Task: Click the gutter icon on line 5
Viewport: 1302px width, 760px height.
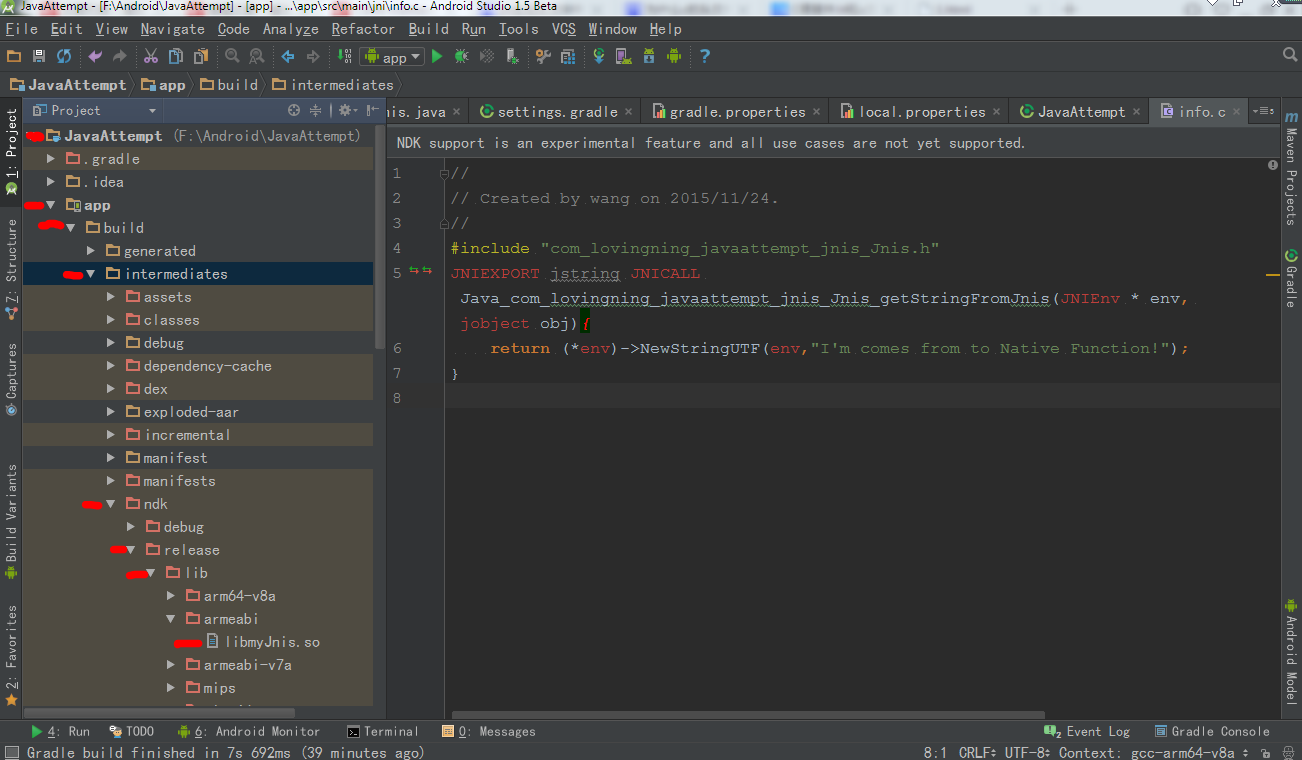Action: pyautogui.click(x=421, y=271)
